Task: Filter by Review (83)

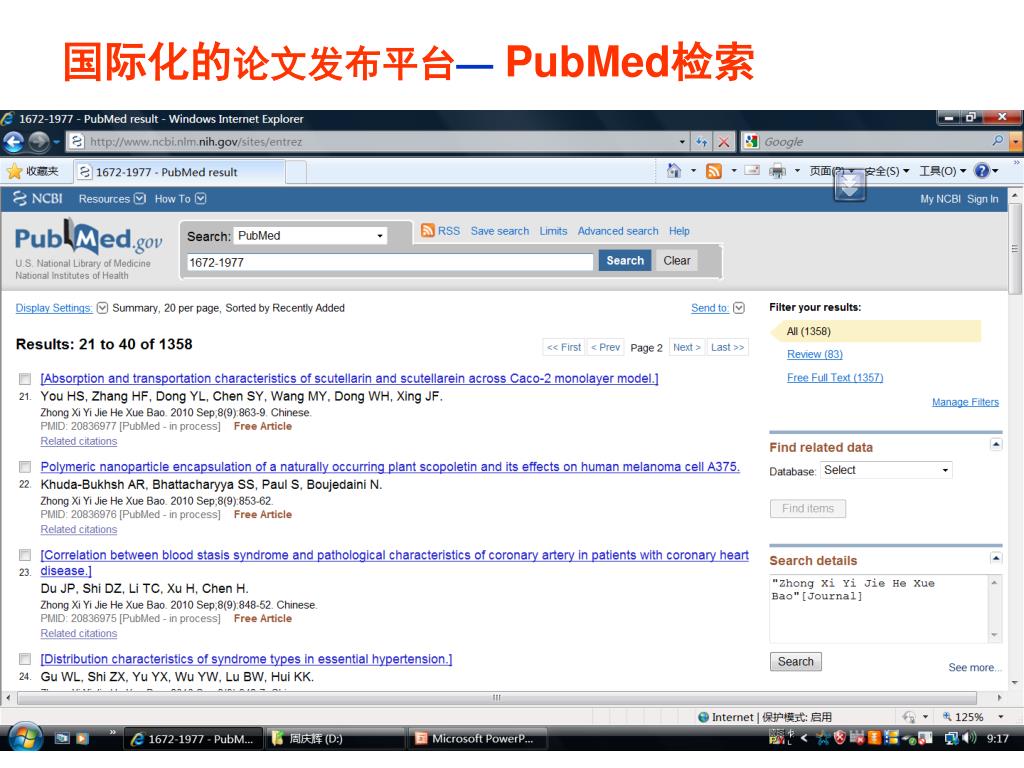Action: [x=814, y=354]
